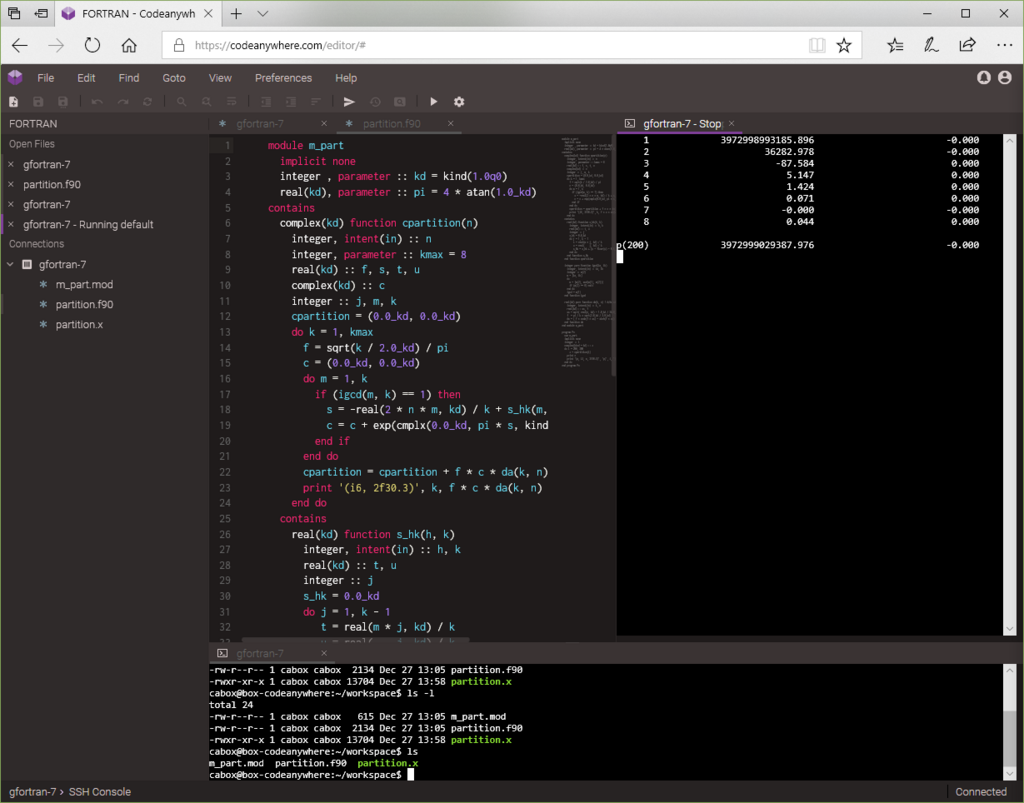Click the browser Home icon
The image size is (1024, 803).
click(129, 45)
